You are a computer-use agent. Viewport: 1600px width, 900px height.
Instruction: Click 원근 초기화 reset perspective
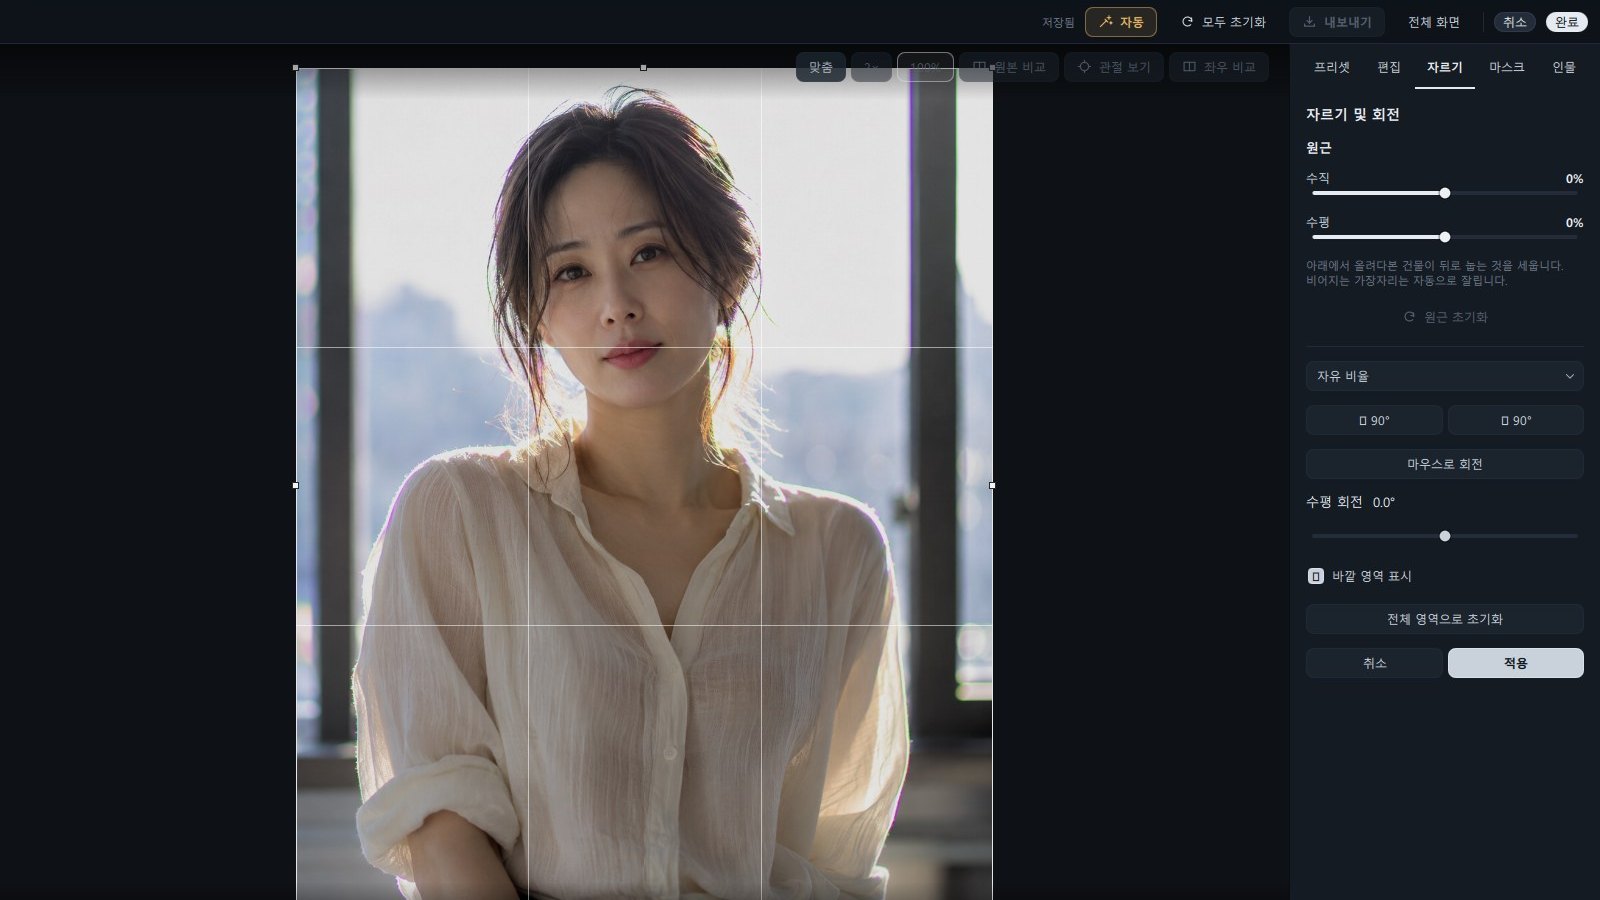[1445, 317]
